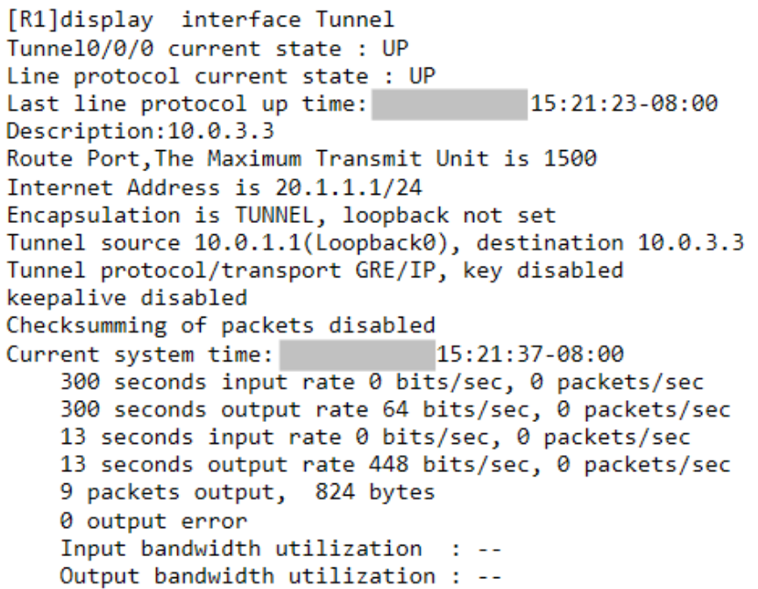Screen dimensions: 758x589
Task: Click the 300 seconds output rate 64 bits/sec line
Action: pyautogui.click(x=395, y=410)
